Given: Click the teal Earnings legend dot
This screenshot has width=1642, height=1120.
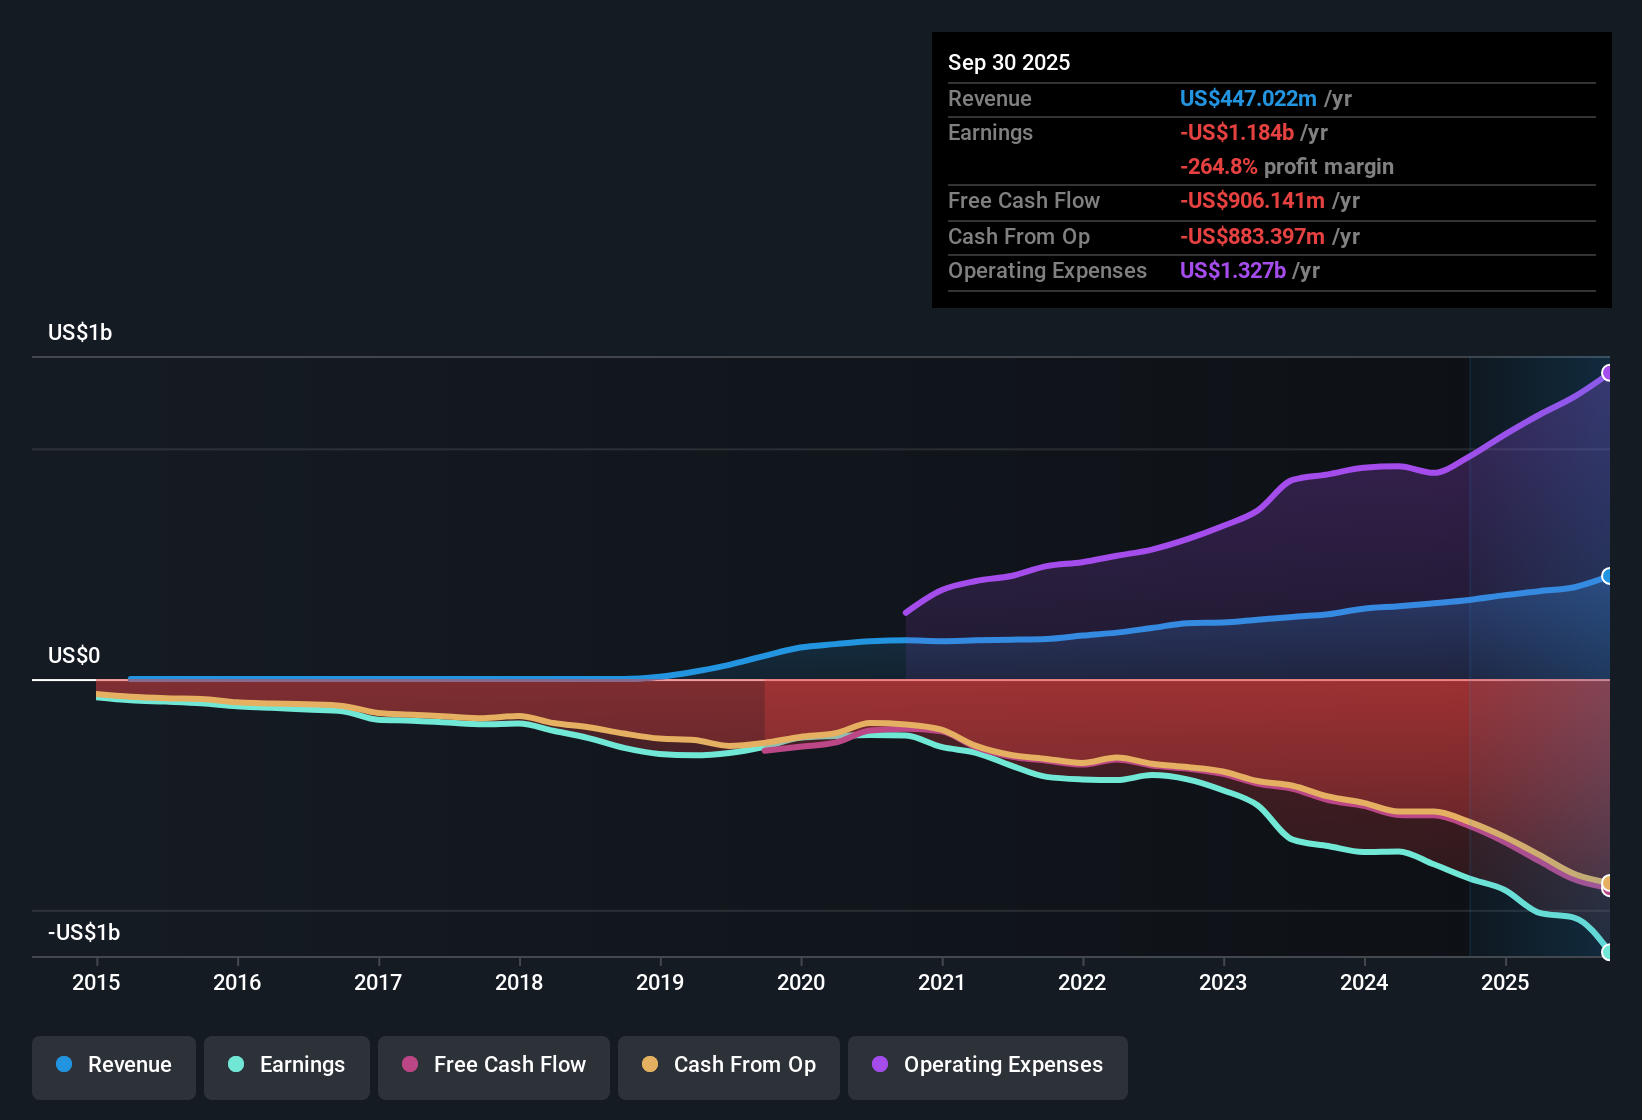Looking at the screenshot, I should (x=236, y=1065).
